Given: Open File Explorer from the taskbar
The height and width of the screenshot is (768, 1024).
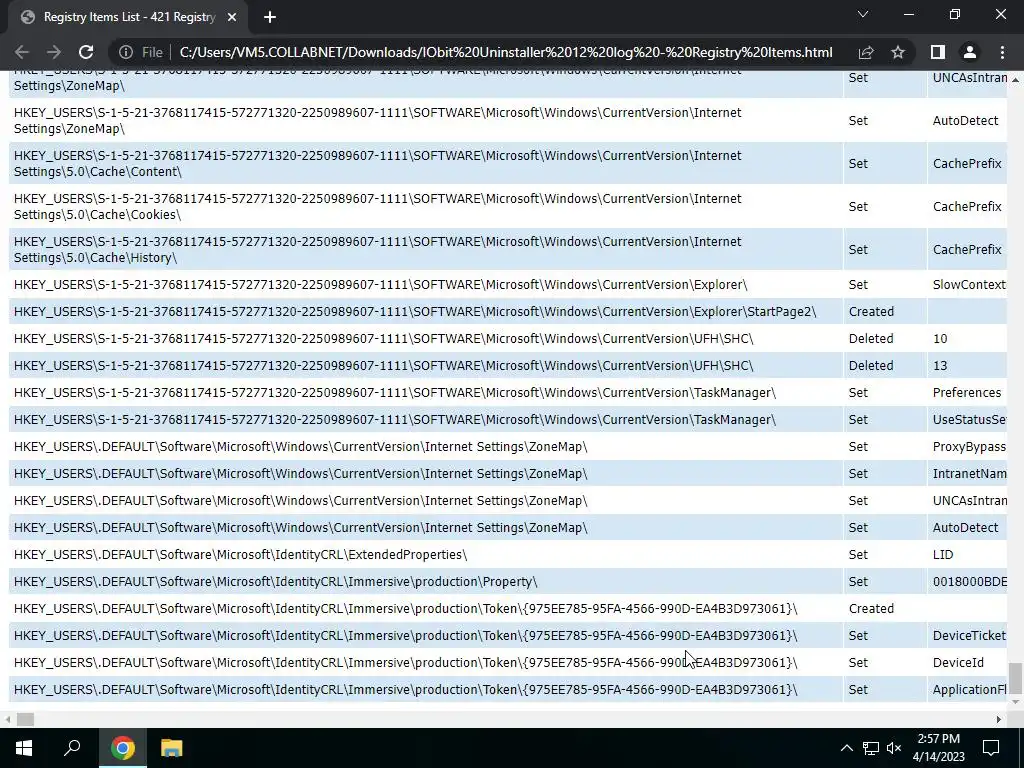Looking at the screenshot, I should (x=171, y=748).
